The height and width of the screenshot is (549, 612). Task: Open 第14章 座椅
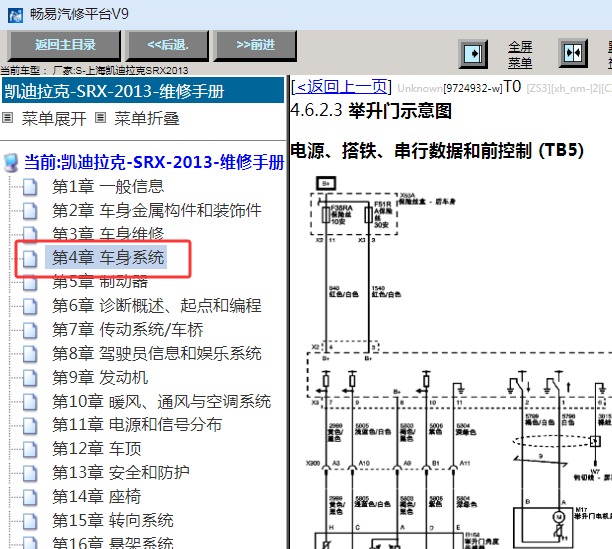pyautogui.click(x=97, y=497)
